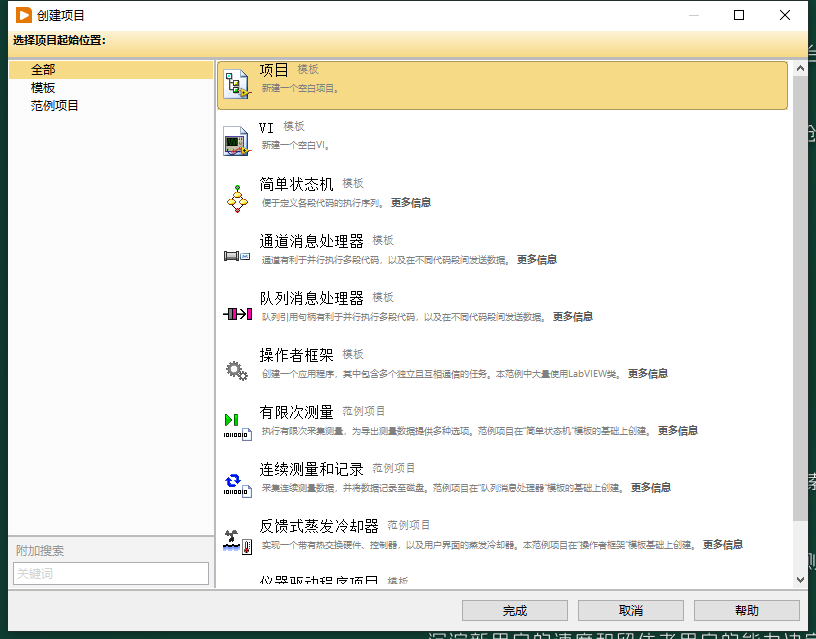Click the 反馈式蒸发冷却器 icon
Viewport: 816px width, 639px height.
[x=238, y=542]
